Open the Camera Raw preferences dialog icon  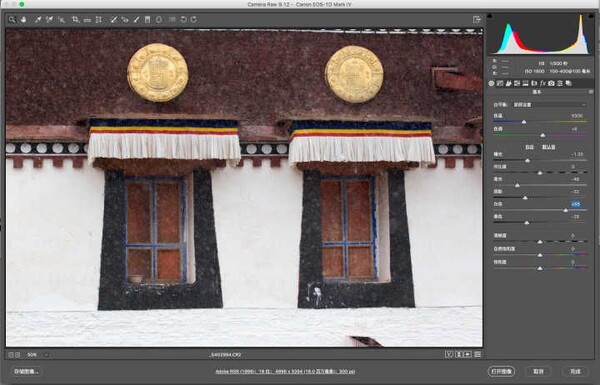172,20
